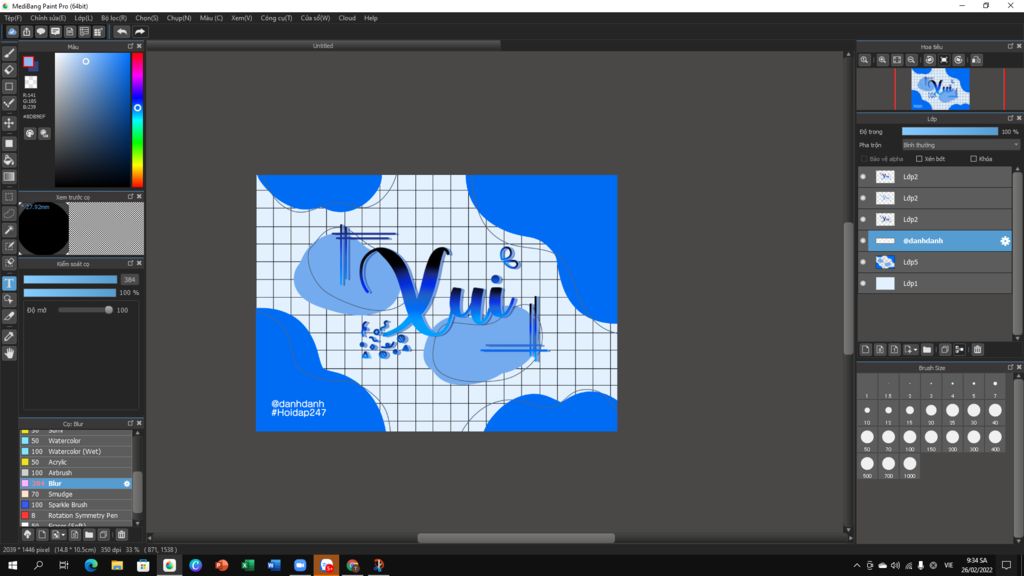Click the transparent color swatch
The image size is (1024, 576).
(31, 82)
